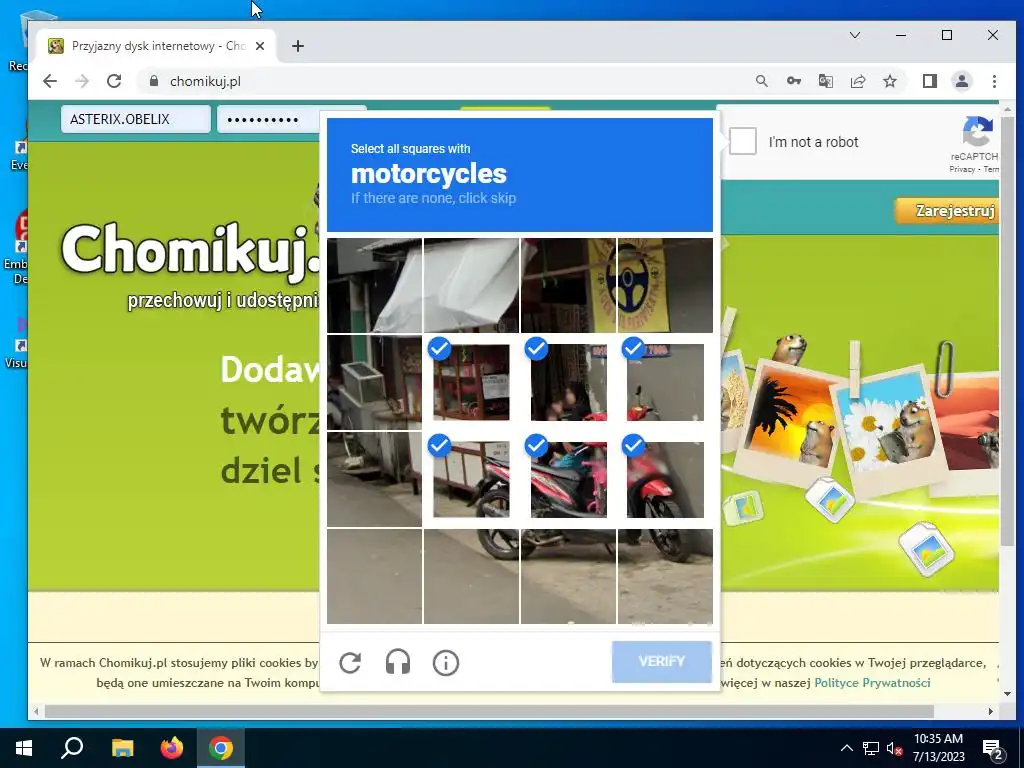The image size is (1024, 768).
Task: Open captcha help info icon
Action: (446, 663)
